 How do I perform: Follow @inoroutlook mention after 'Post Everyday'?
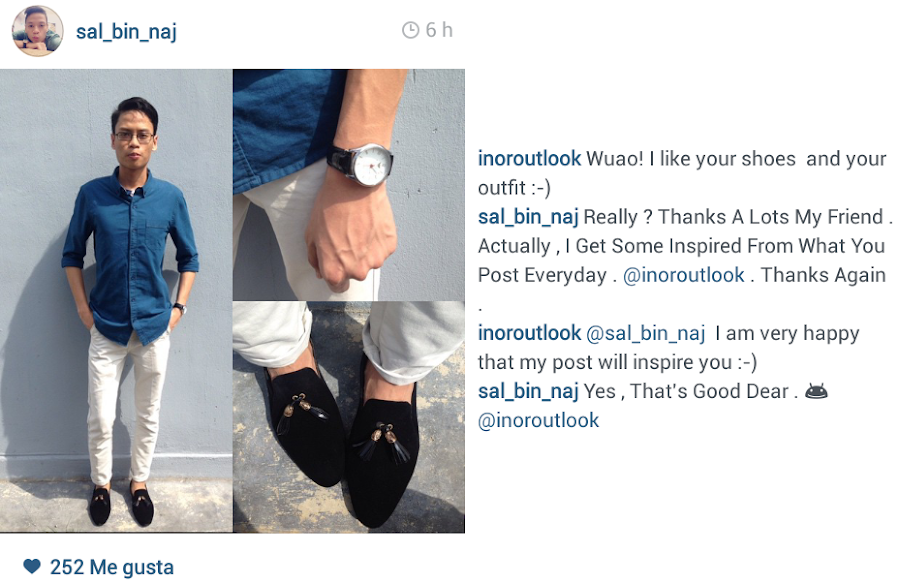[684, 275]
